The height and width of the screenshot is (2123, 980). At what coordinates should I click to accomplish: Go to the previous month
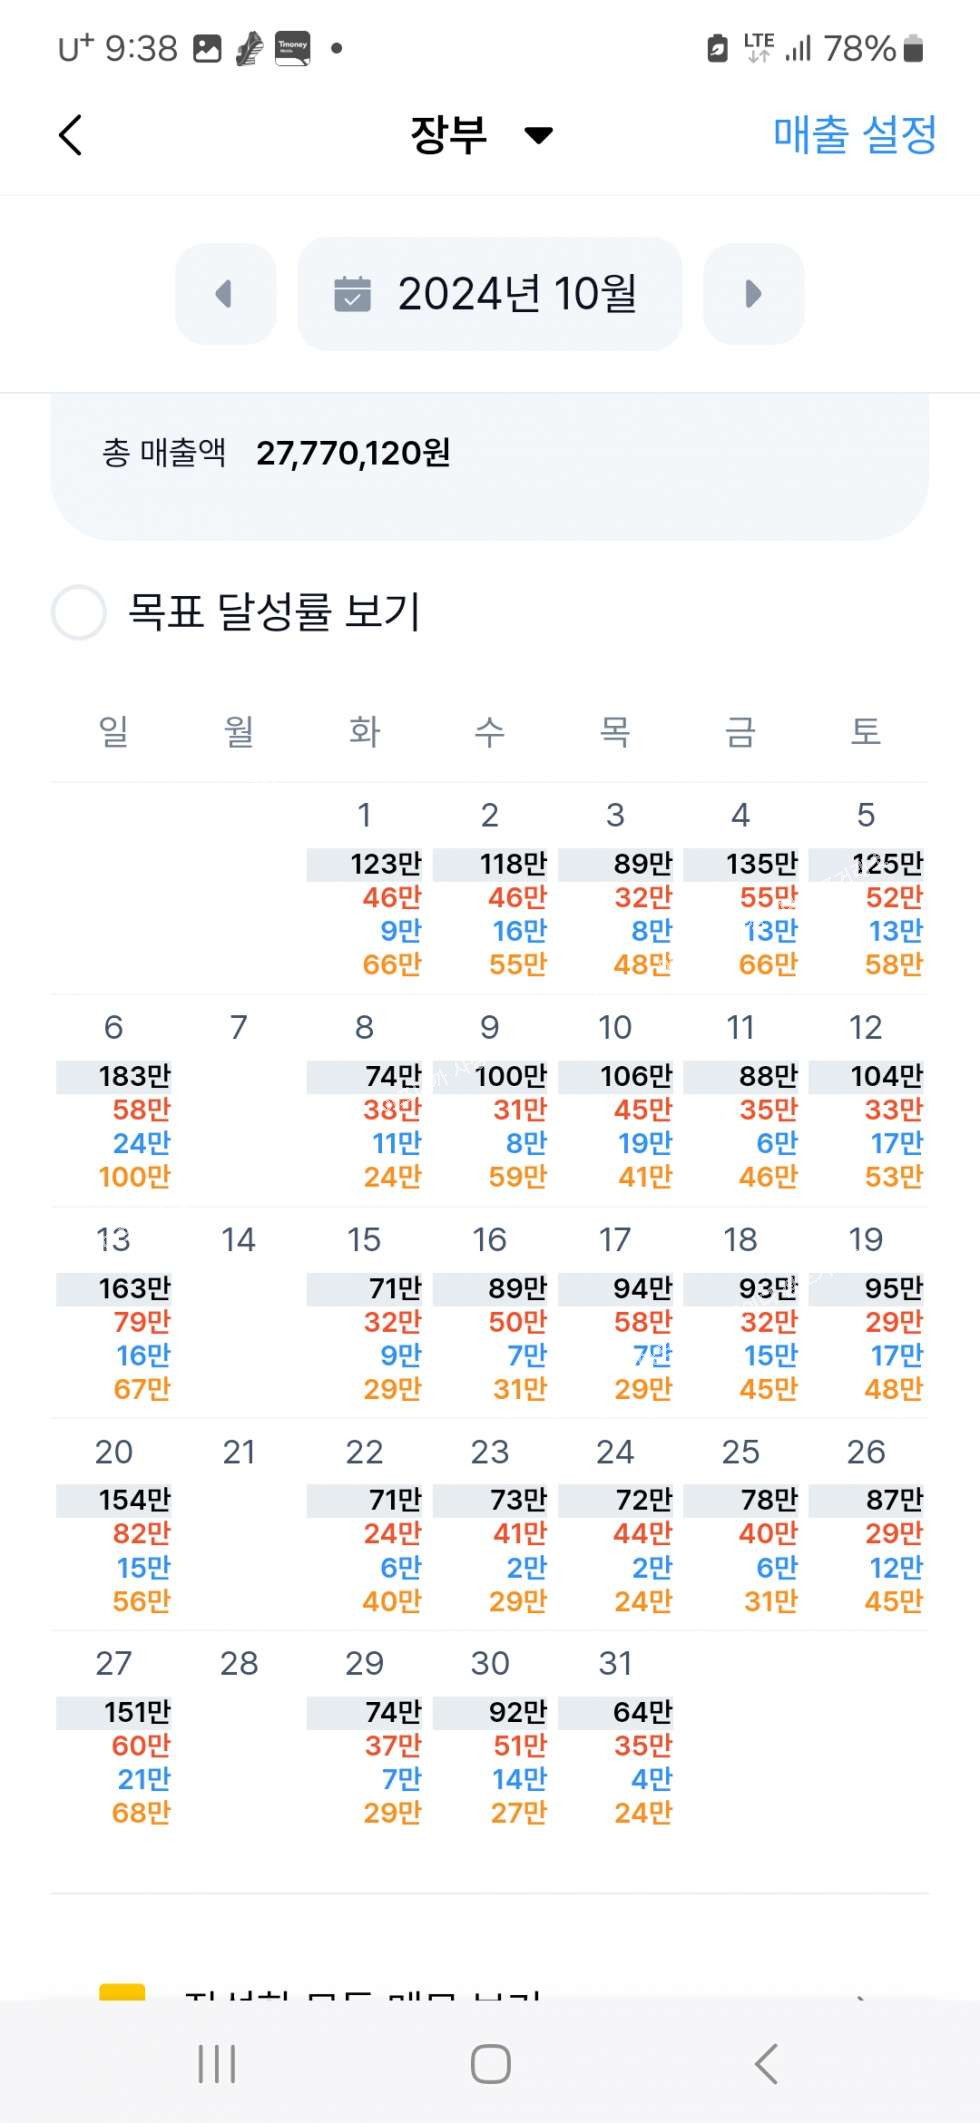[x=225, y=294]
